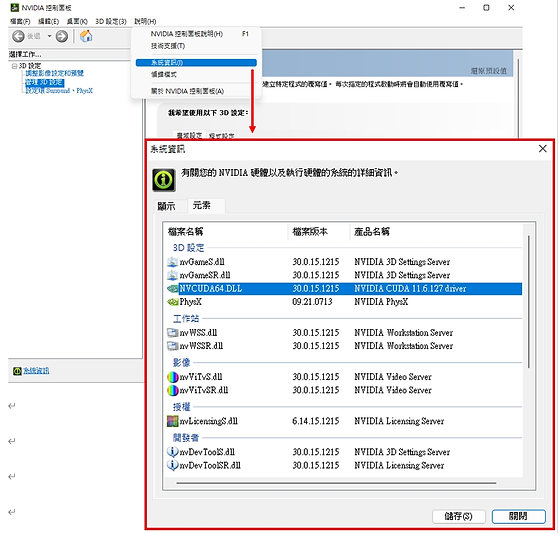Click the file list horizontal scrollbar

point(336,483)
